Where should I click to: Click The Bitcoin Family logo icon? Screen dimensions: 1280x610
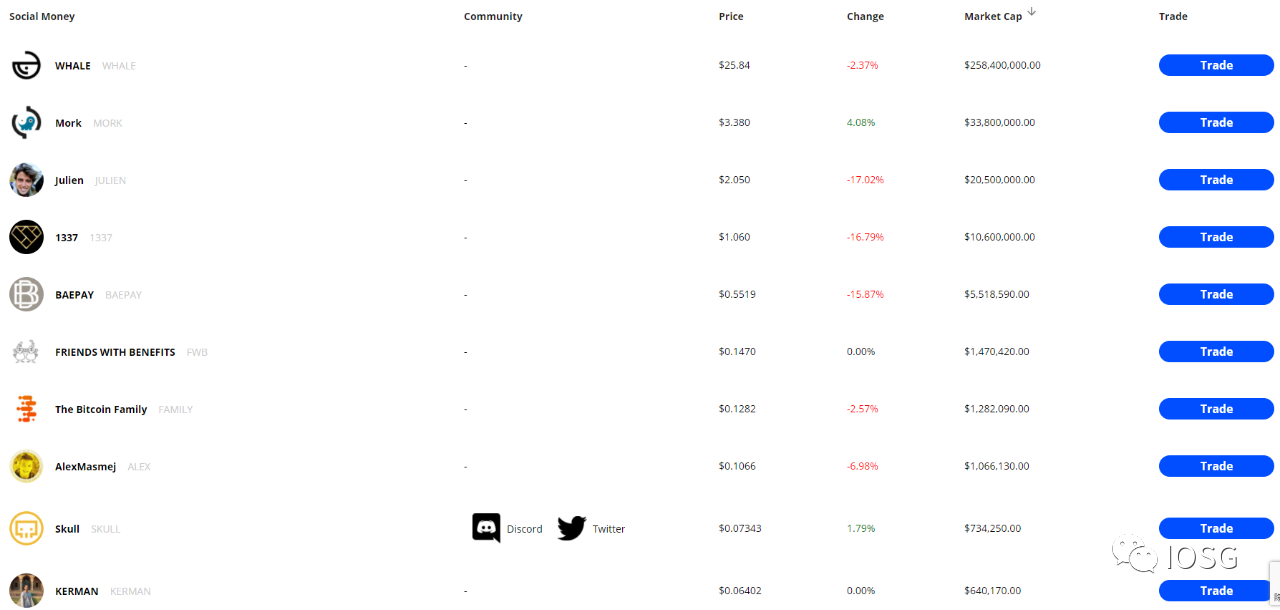click(26, 409)
